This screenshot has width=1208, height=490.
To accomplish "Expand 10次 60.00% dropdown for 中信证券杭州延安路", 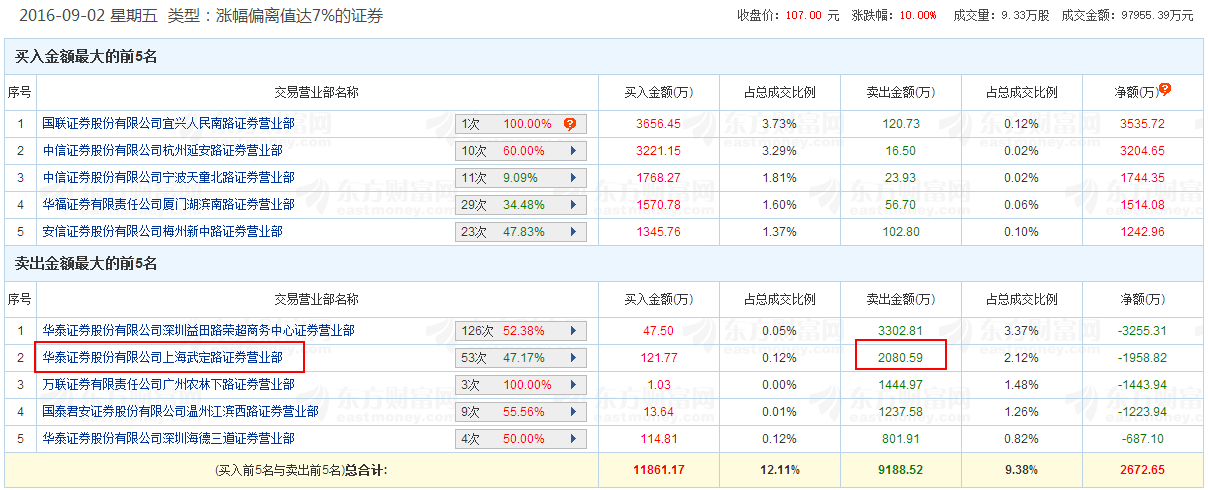I will tap(573, 151).
